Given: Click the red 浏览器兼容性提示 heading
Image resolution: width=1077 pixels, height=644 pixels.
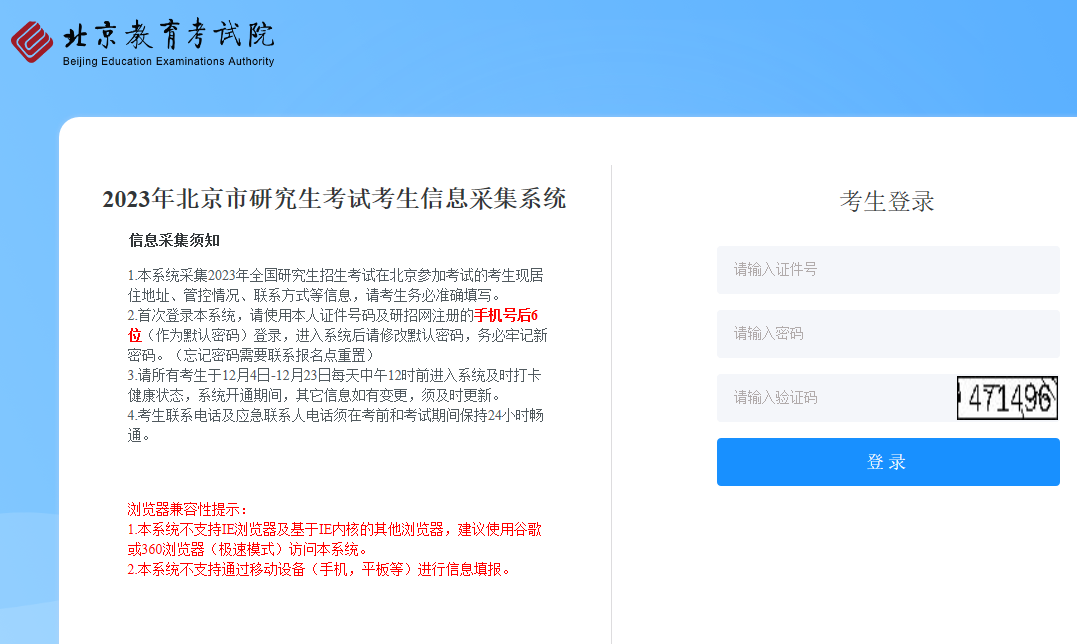Looking at the screenshot, I should [x=187, y=510].
